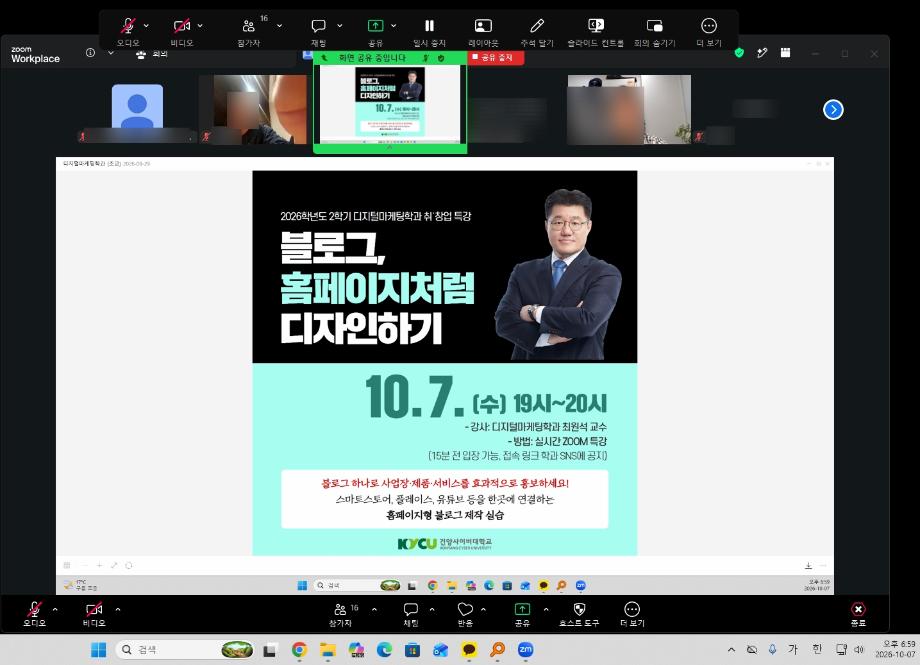Click microphone in-use tray icon

[772, 649]
